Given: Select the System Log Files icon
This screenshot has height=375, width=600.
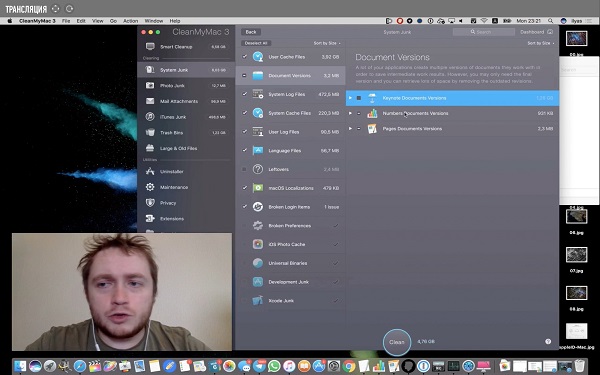Looking at the screenshot, I should pos(258,94).
